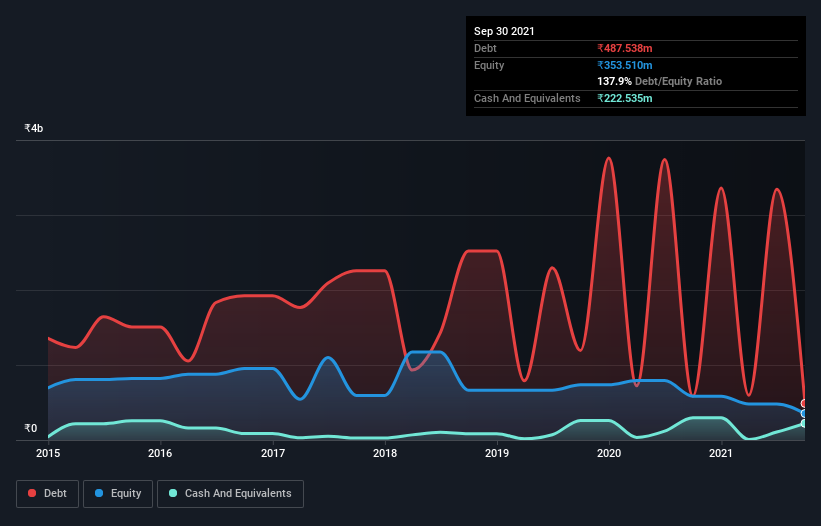Click the 2017 x-axis label
The width and height of the screenshot is (821, 526).
tap(273, 453)
